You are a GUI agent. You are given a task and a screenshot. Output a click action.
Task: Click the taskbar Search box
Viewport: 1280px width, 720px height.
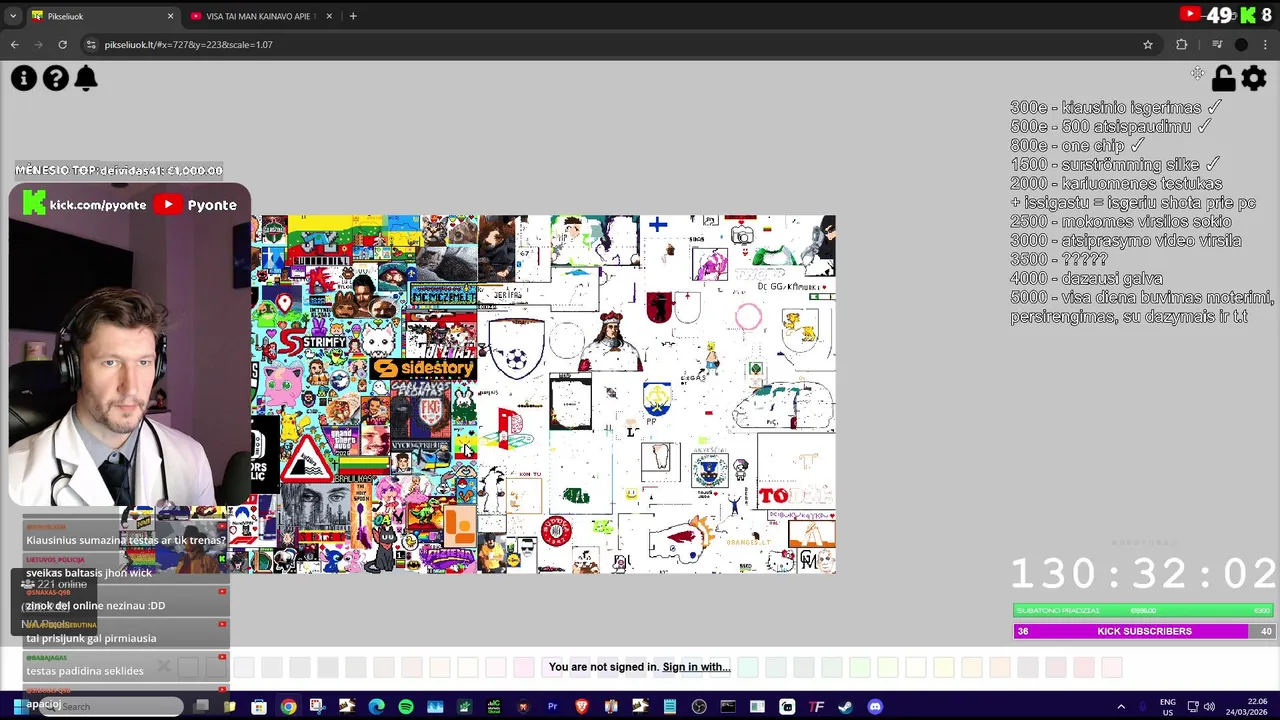point(110,706)
